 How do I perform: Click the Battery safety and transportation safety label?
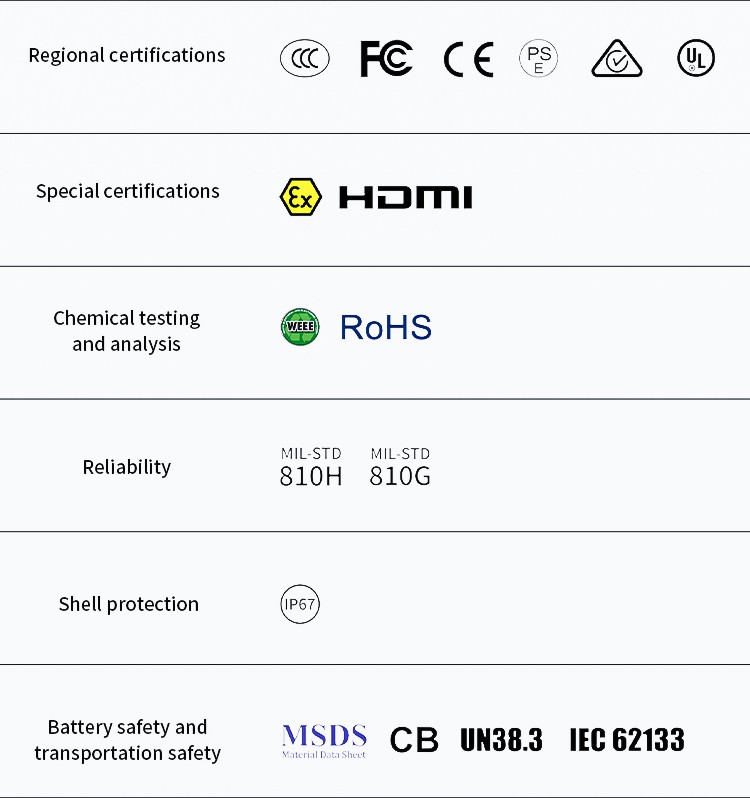tap(127, 740)
